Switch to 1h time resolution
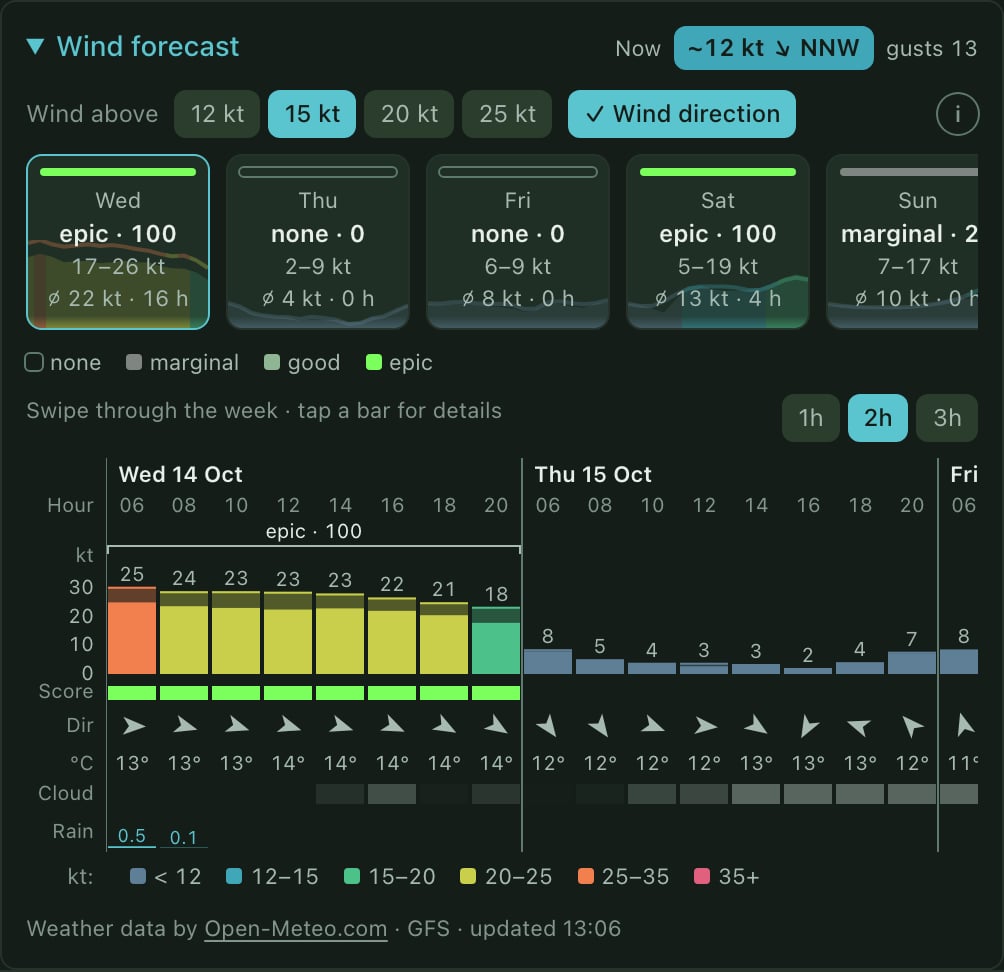 811,418
